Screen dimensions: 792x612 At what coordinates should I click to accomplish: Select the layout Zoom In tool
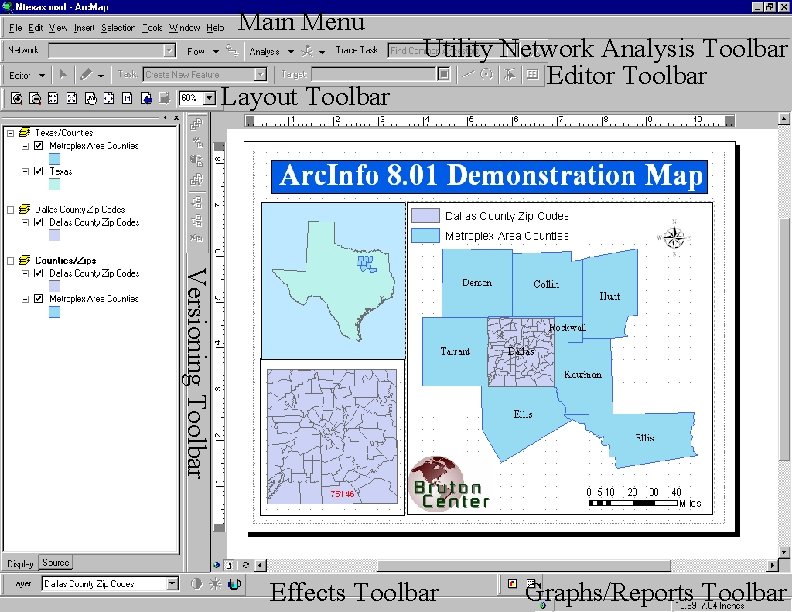point(17,98)
